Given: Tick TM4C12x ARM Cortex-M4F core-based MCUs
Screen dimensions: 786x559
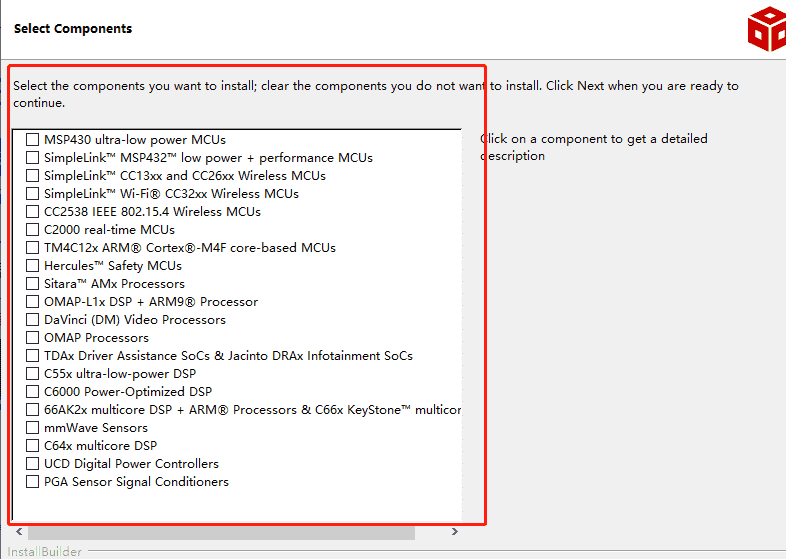Looking at the screenshot, I should tap(33, 248).
